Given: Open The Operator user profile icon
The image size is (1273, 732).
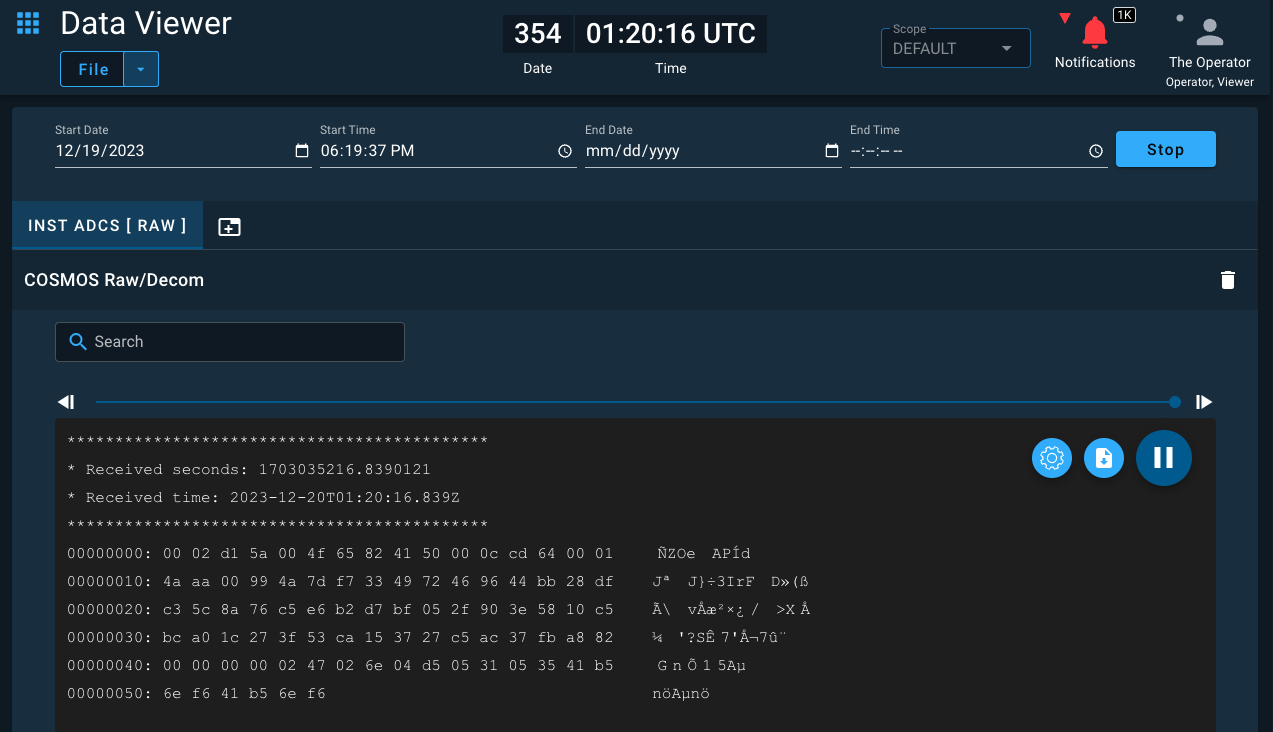Looking at the screenshot, I should (1210, 32).
